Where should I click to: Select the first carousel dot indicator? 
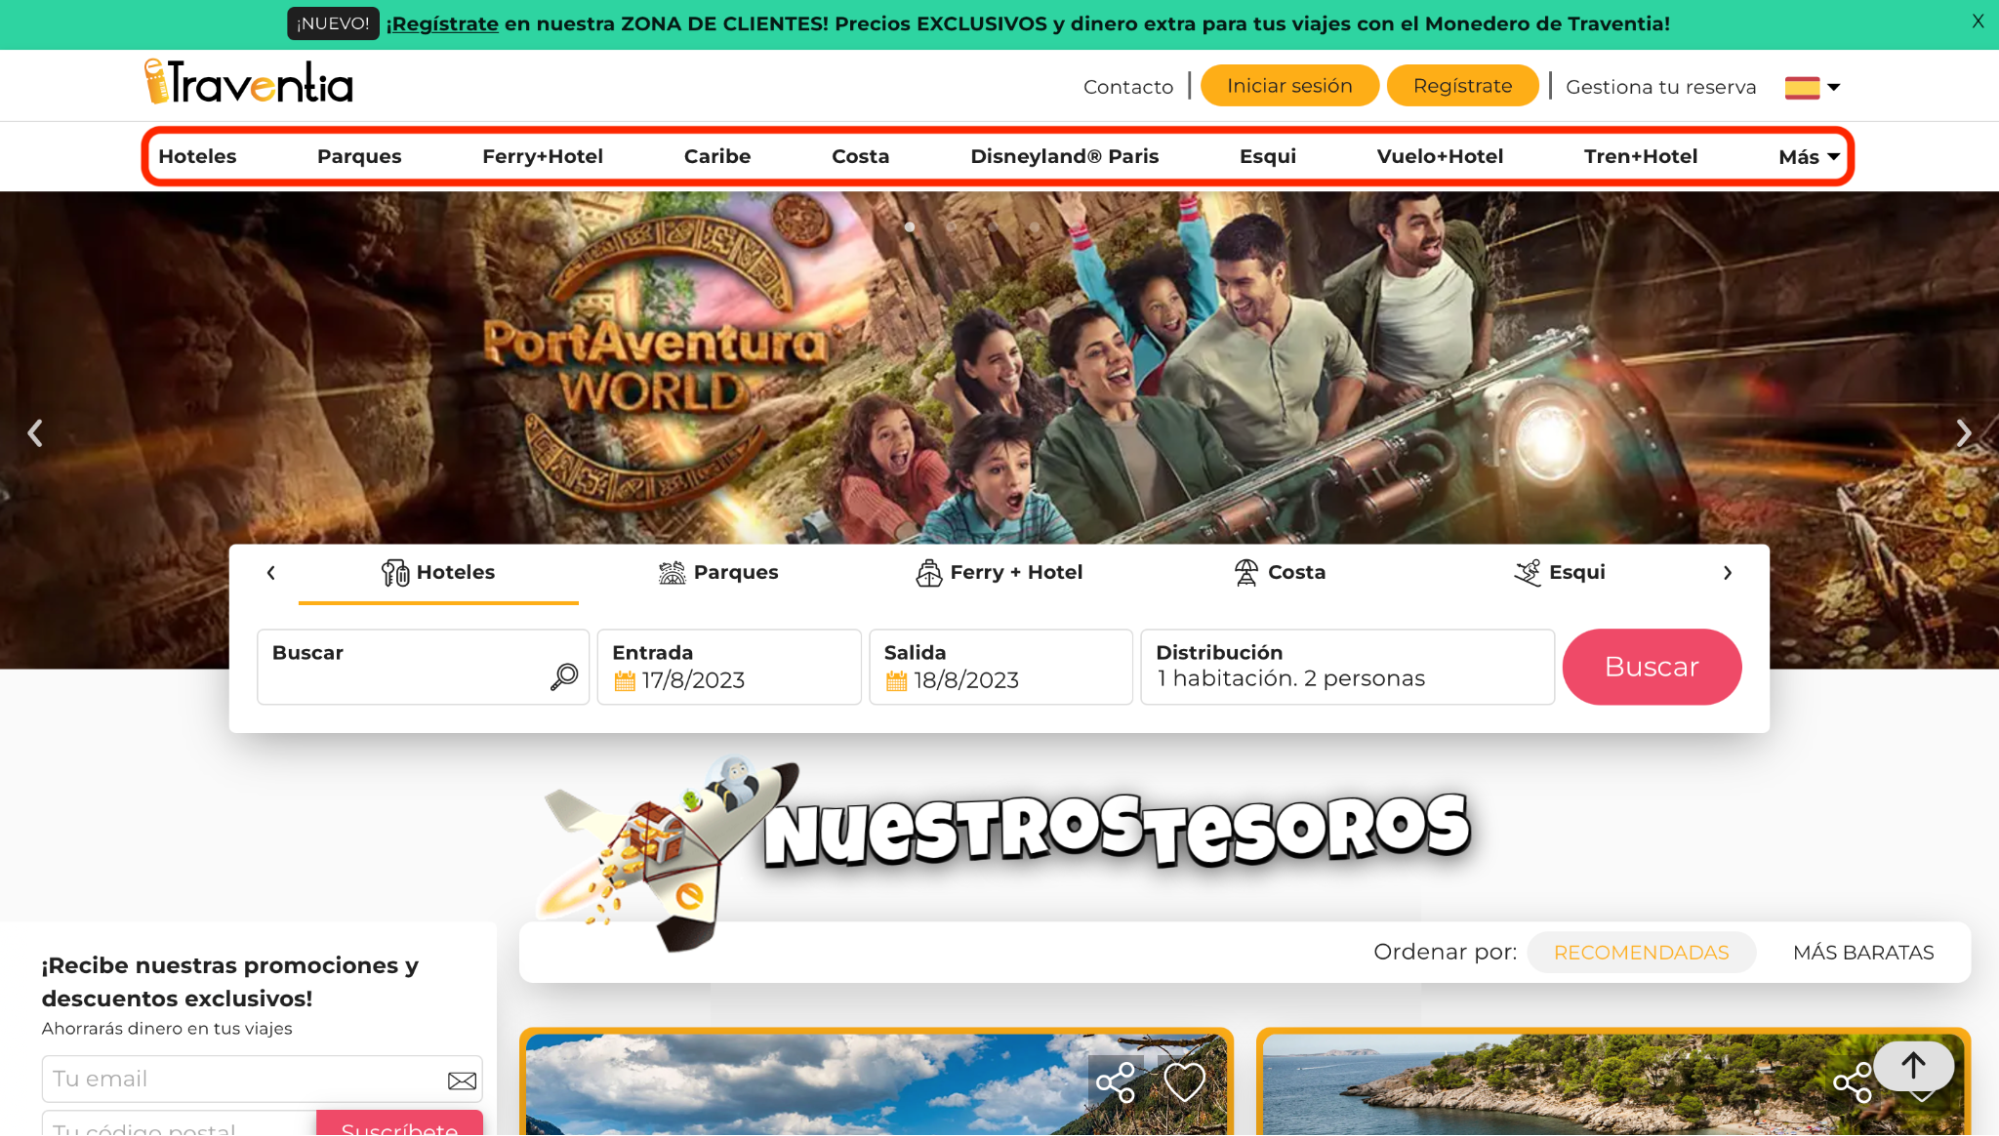pos(910,227)
